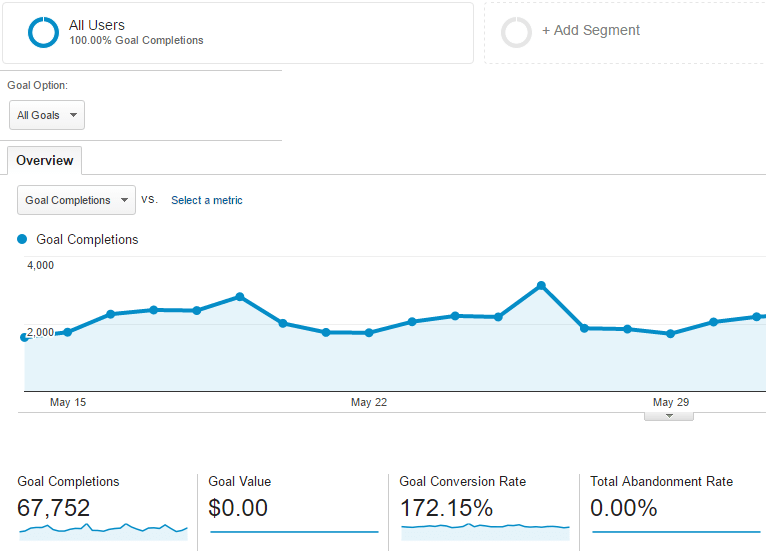Click the Goal Completions legend dot

[x=22, y=240]
